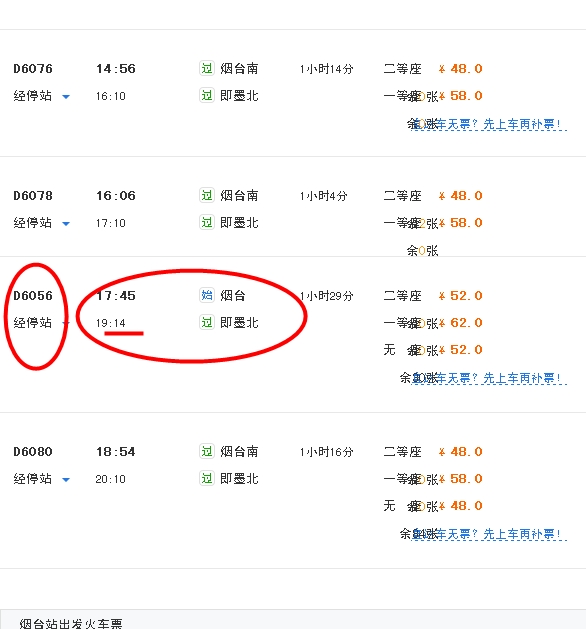Expand 经停站 dropdown arrow for D6076
This screenshot has height=629, width=586.
[66, 97]
